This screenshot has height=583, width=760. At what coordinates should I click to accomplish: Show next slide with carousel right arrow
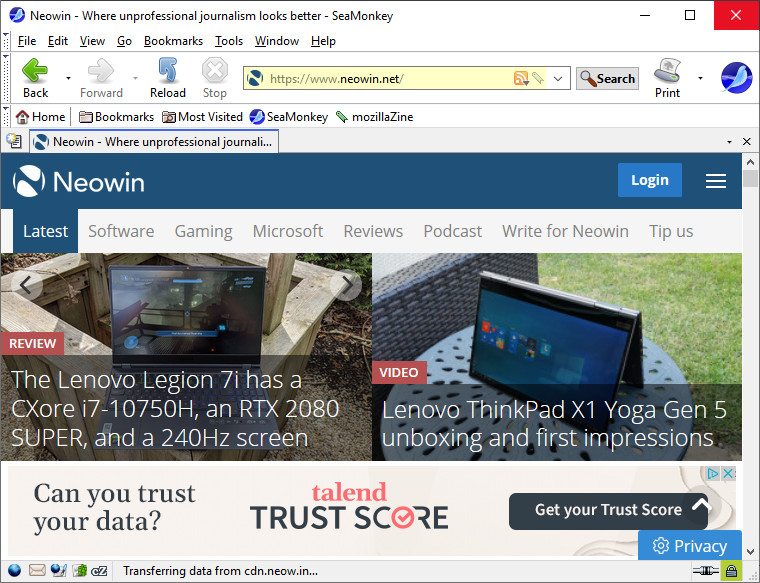click(x=346, y=285)
